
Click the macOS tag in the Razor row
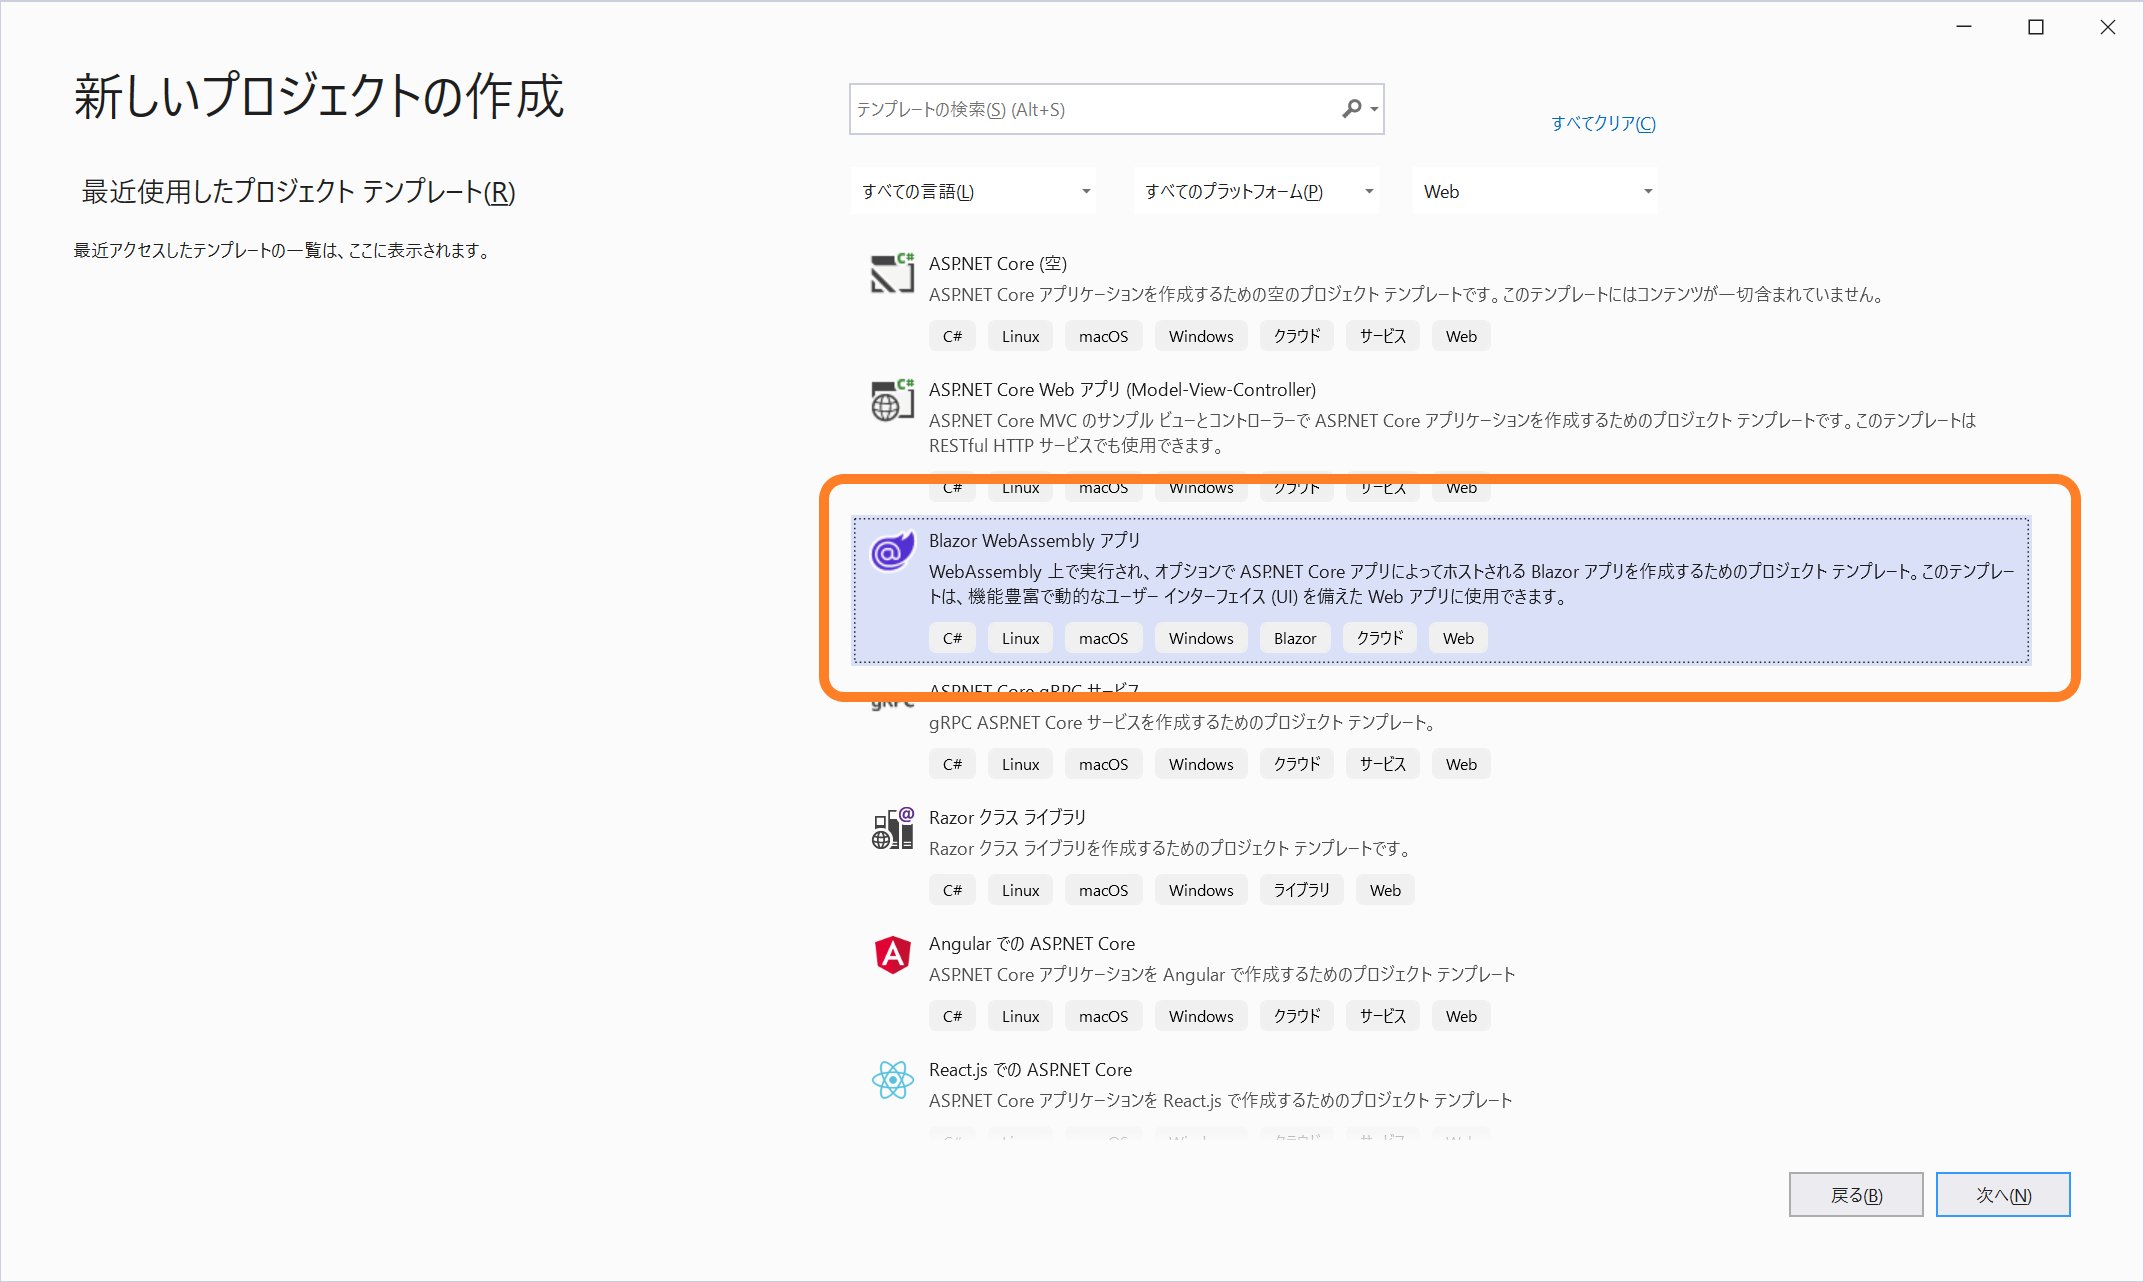pos(1103,890)
